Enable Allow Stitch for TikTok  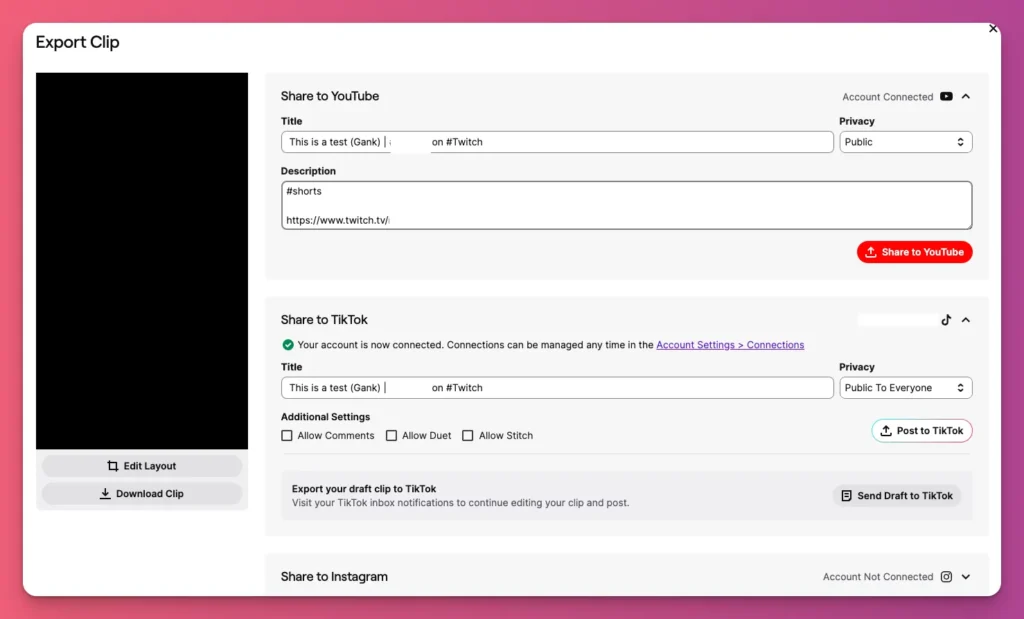468,435
